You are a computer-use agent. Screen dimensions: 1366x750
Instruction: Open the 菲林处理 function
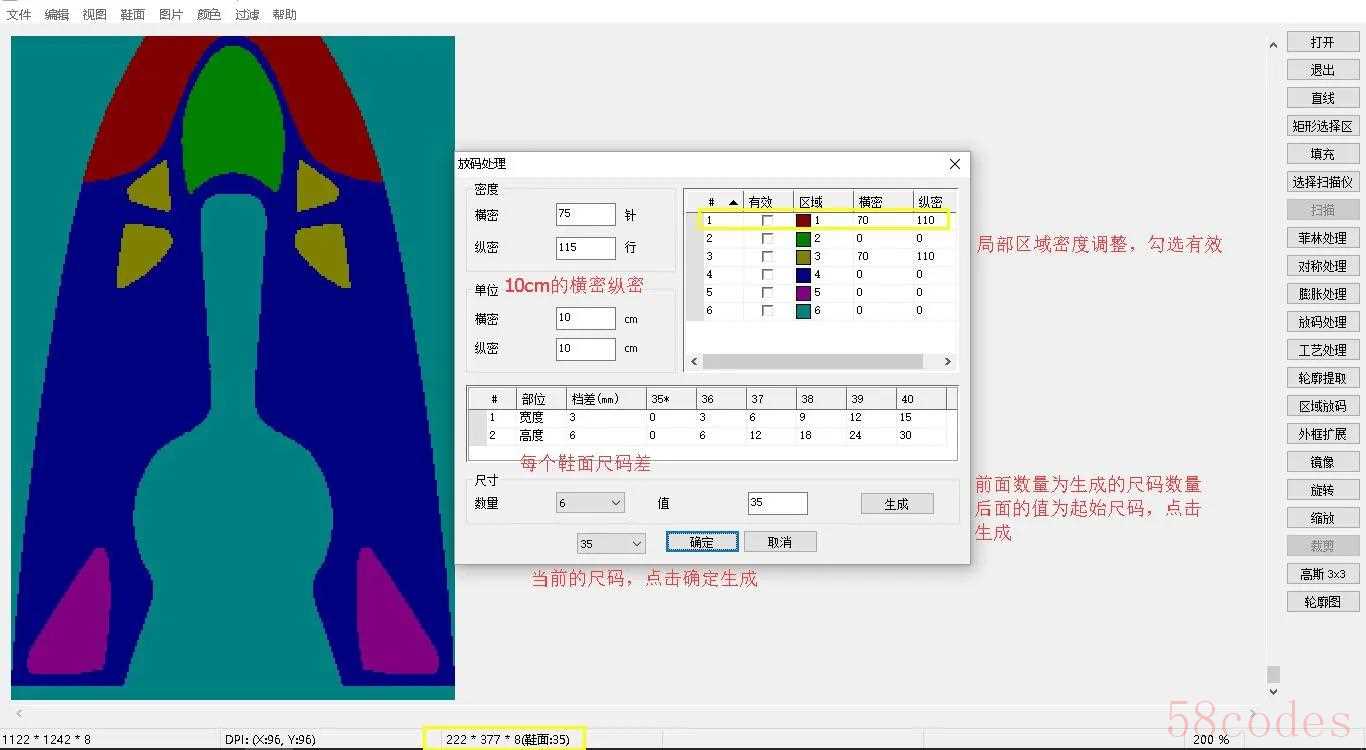(1322, 238)
